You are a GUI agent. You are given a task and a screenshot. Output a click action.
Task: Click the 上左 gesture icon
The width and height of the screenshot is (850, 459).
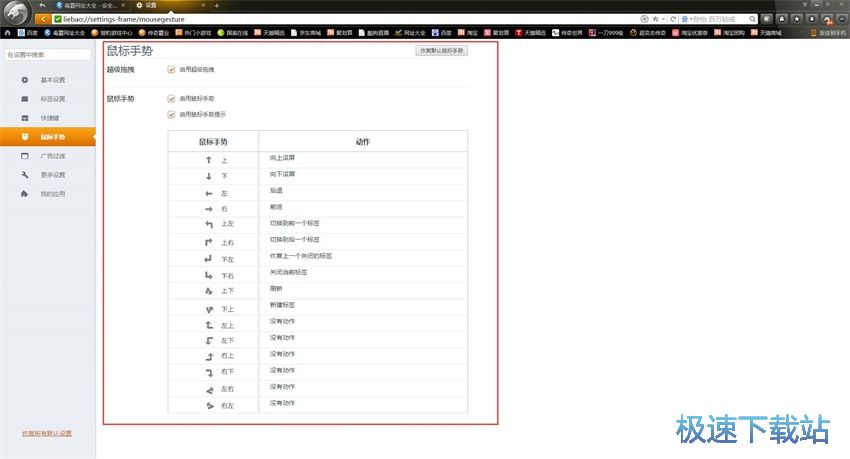pos(209,224)
